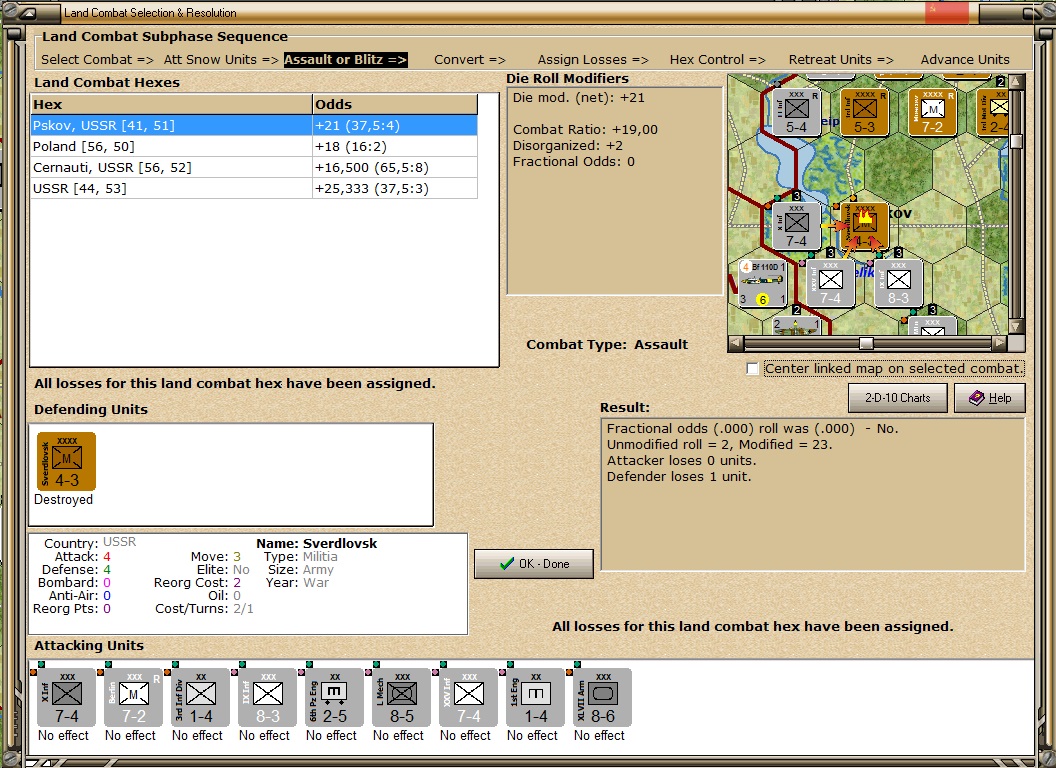
Task: Click minimap vertical scrollbar down arrow
Action: (1016, 326)
